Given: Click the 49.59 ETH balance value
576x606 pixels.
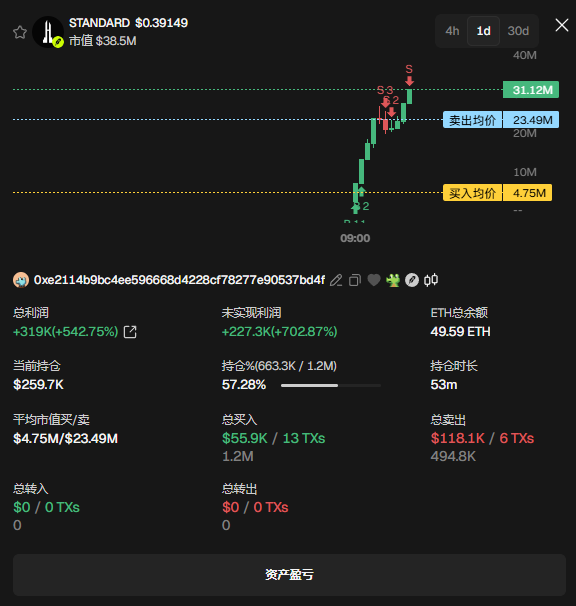Looking at the screenshot, I should point(460,332).
